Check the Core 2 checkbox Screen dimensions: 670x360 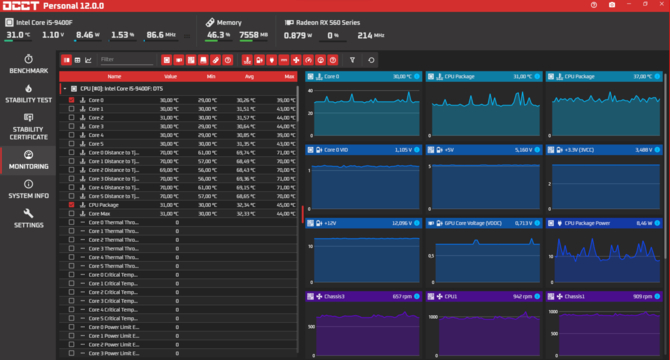(x=71, y=117)
